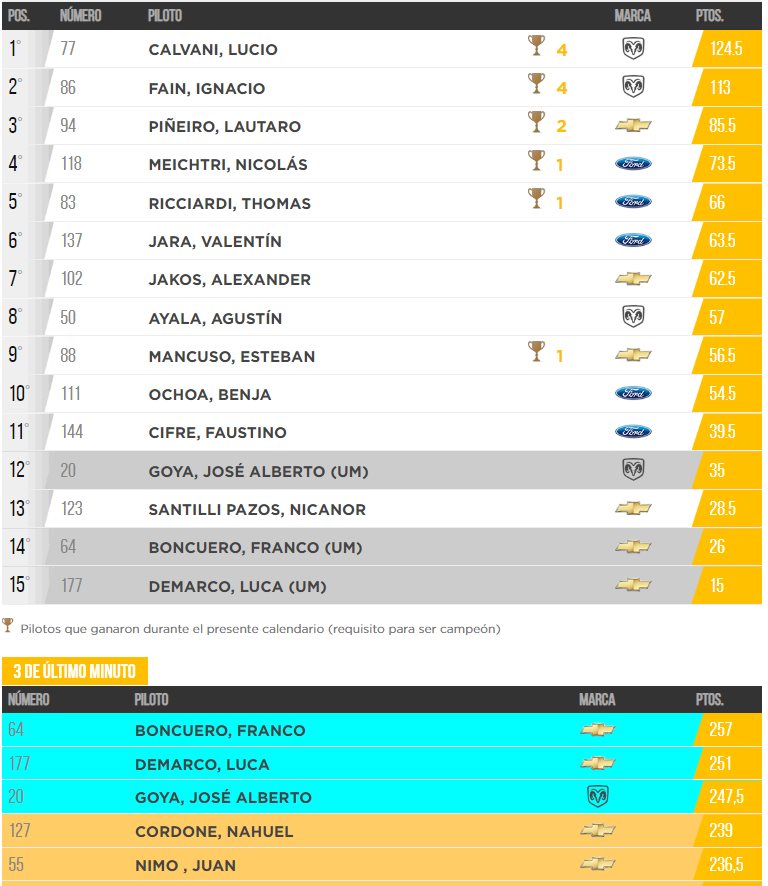This screenshot has height=886, width=768.
Task: Click the RAM logo for Goya in the último minuto table
Action: click(x=598, y=796)
